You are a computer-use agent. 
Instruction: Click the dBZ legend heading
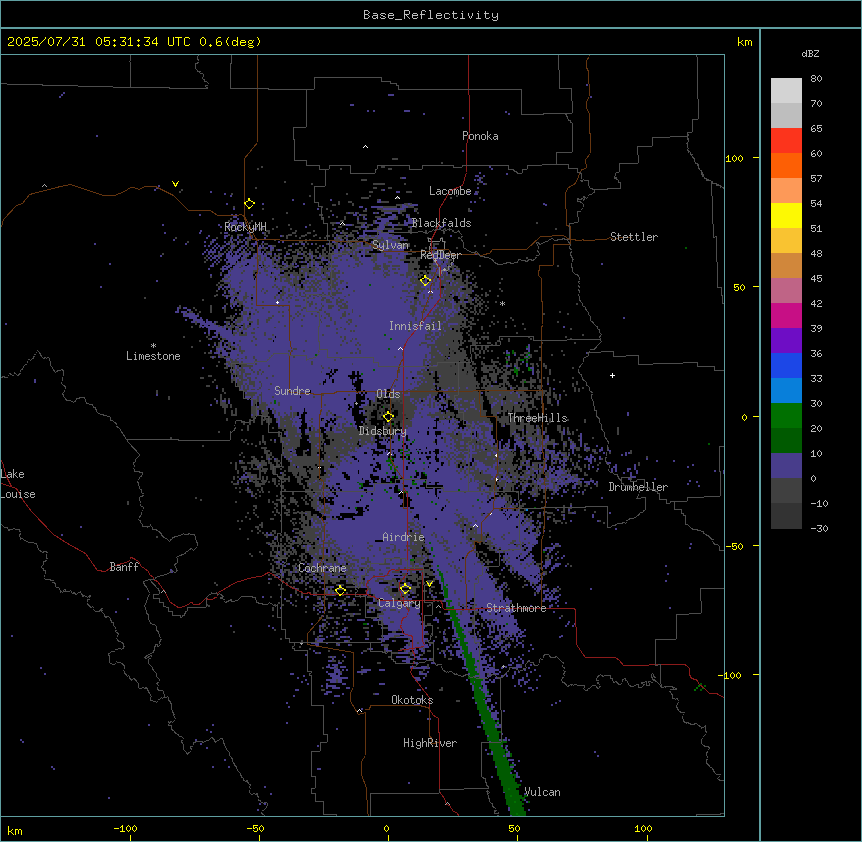[810, 53]
